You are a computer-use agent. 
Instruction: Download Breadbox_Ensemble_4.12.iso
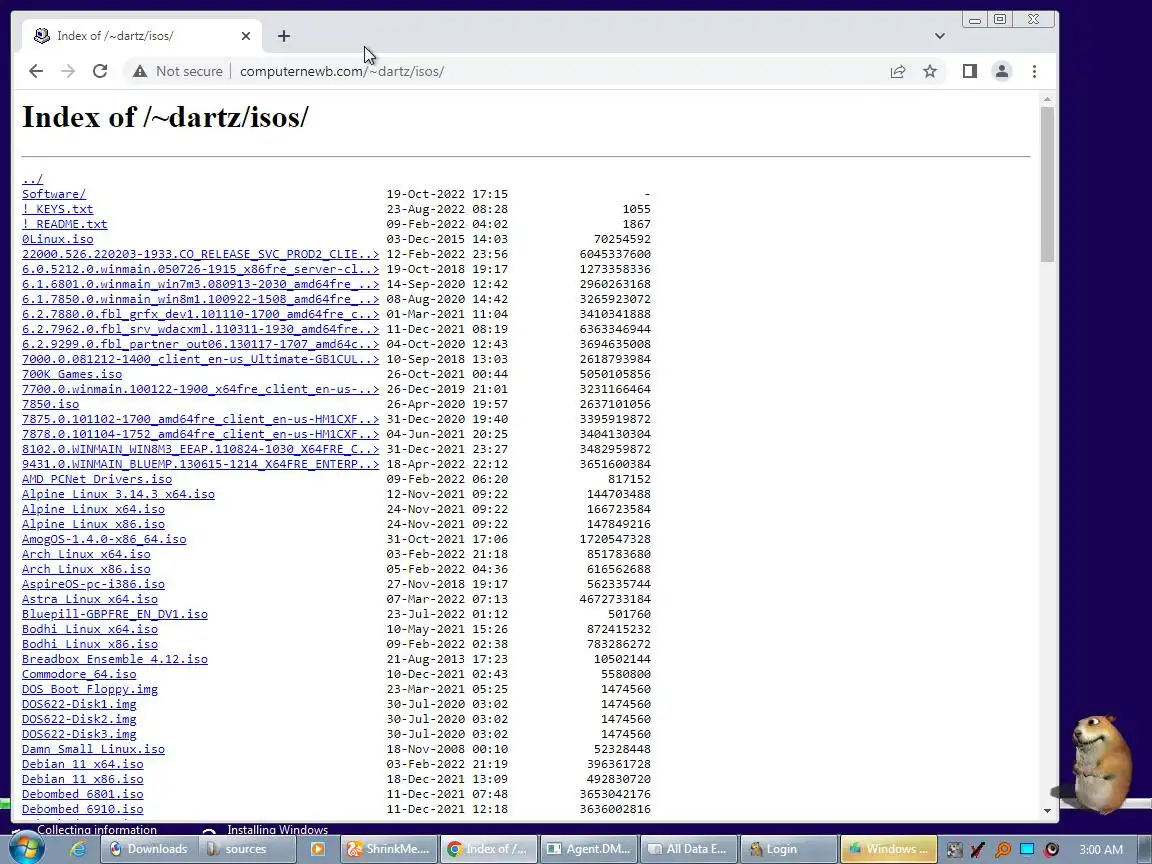click(115, 659)
